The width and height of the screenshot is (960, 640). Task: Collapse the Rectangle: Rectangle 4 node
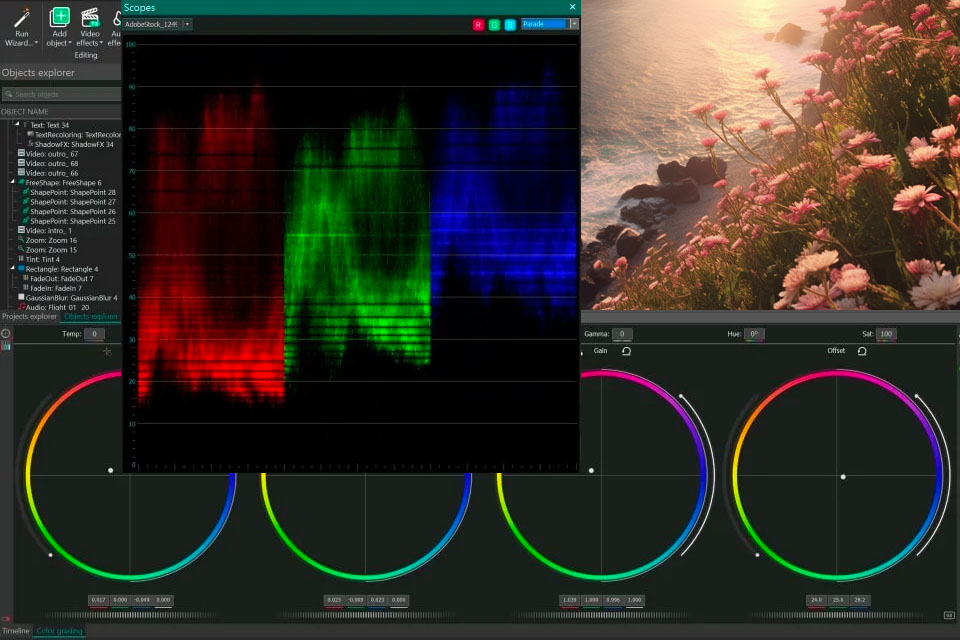12,268
